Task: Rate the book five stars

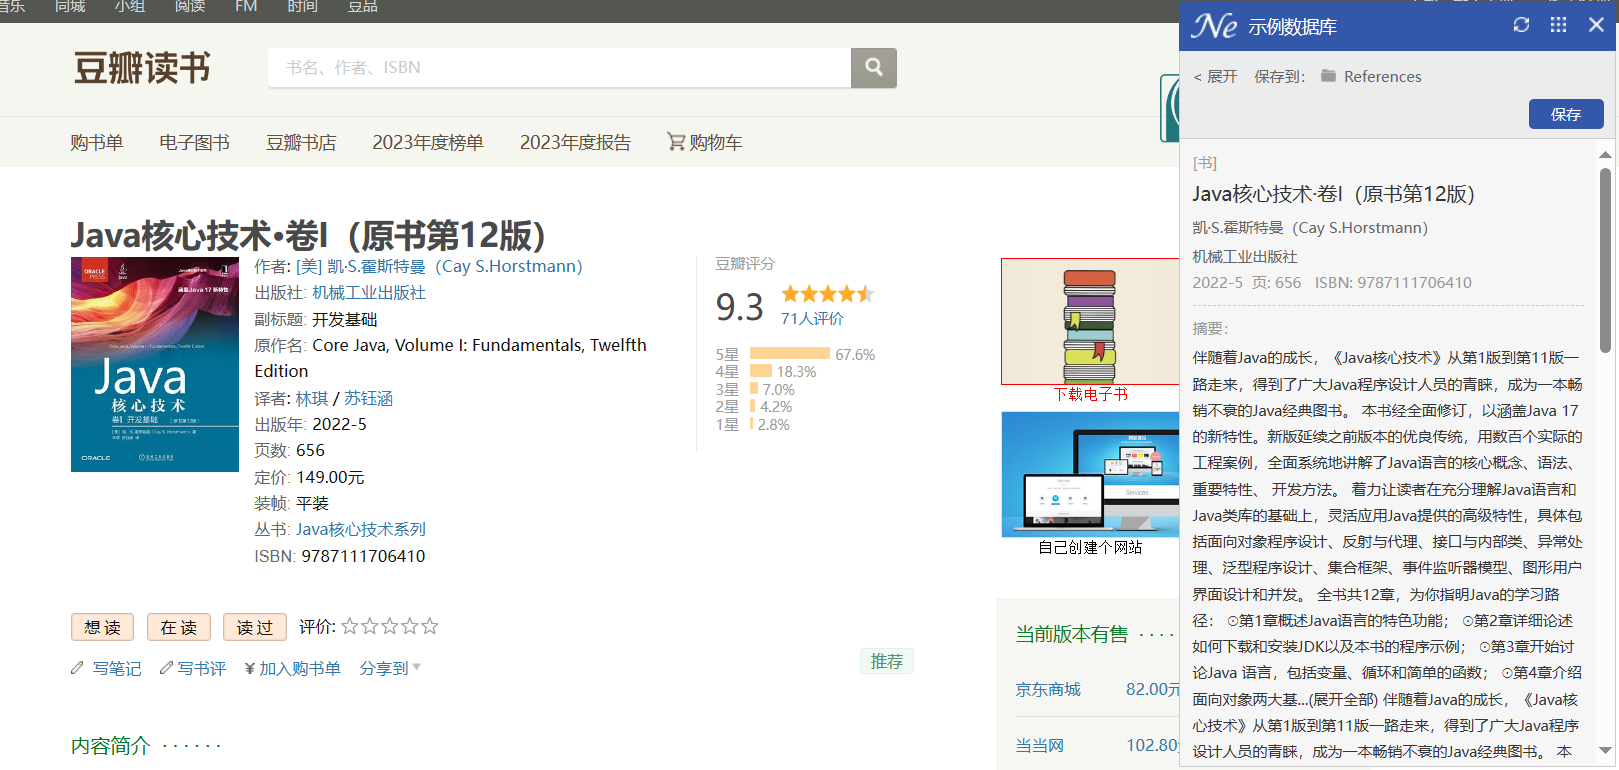Action: 430,626
